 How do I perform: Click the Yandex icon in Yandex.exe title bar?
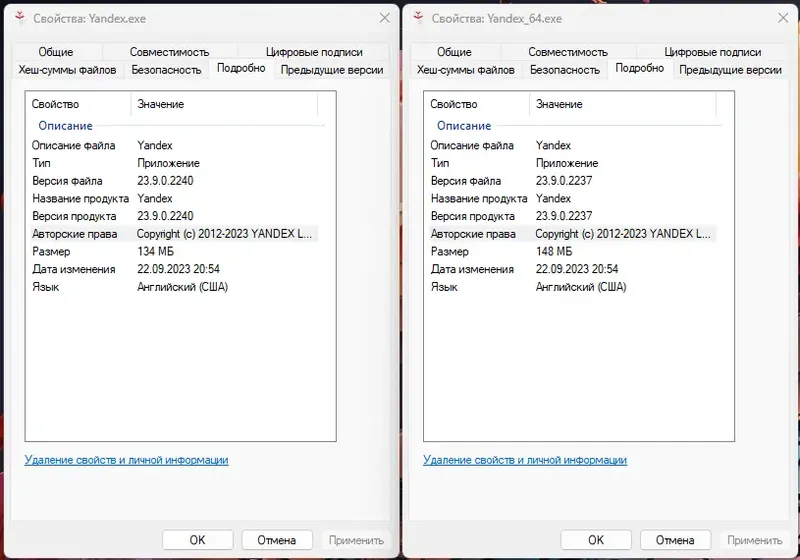(x=20, y=18)
